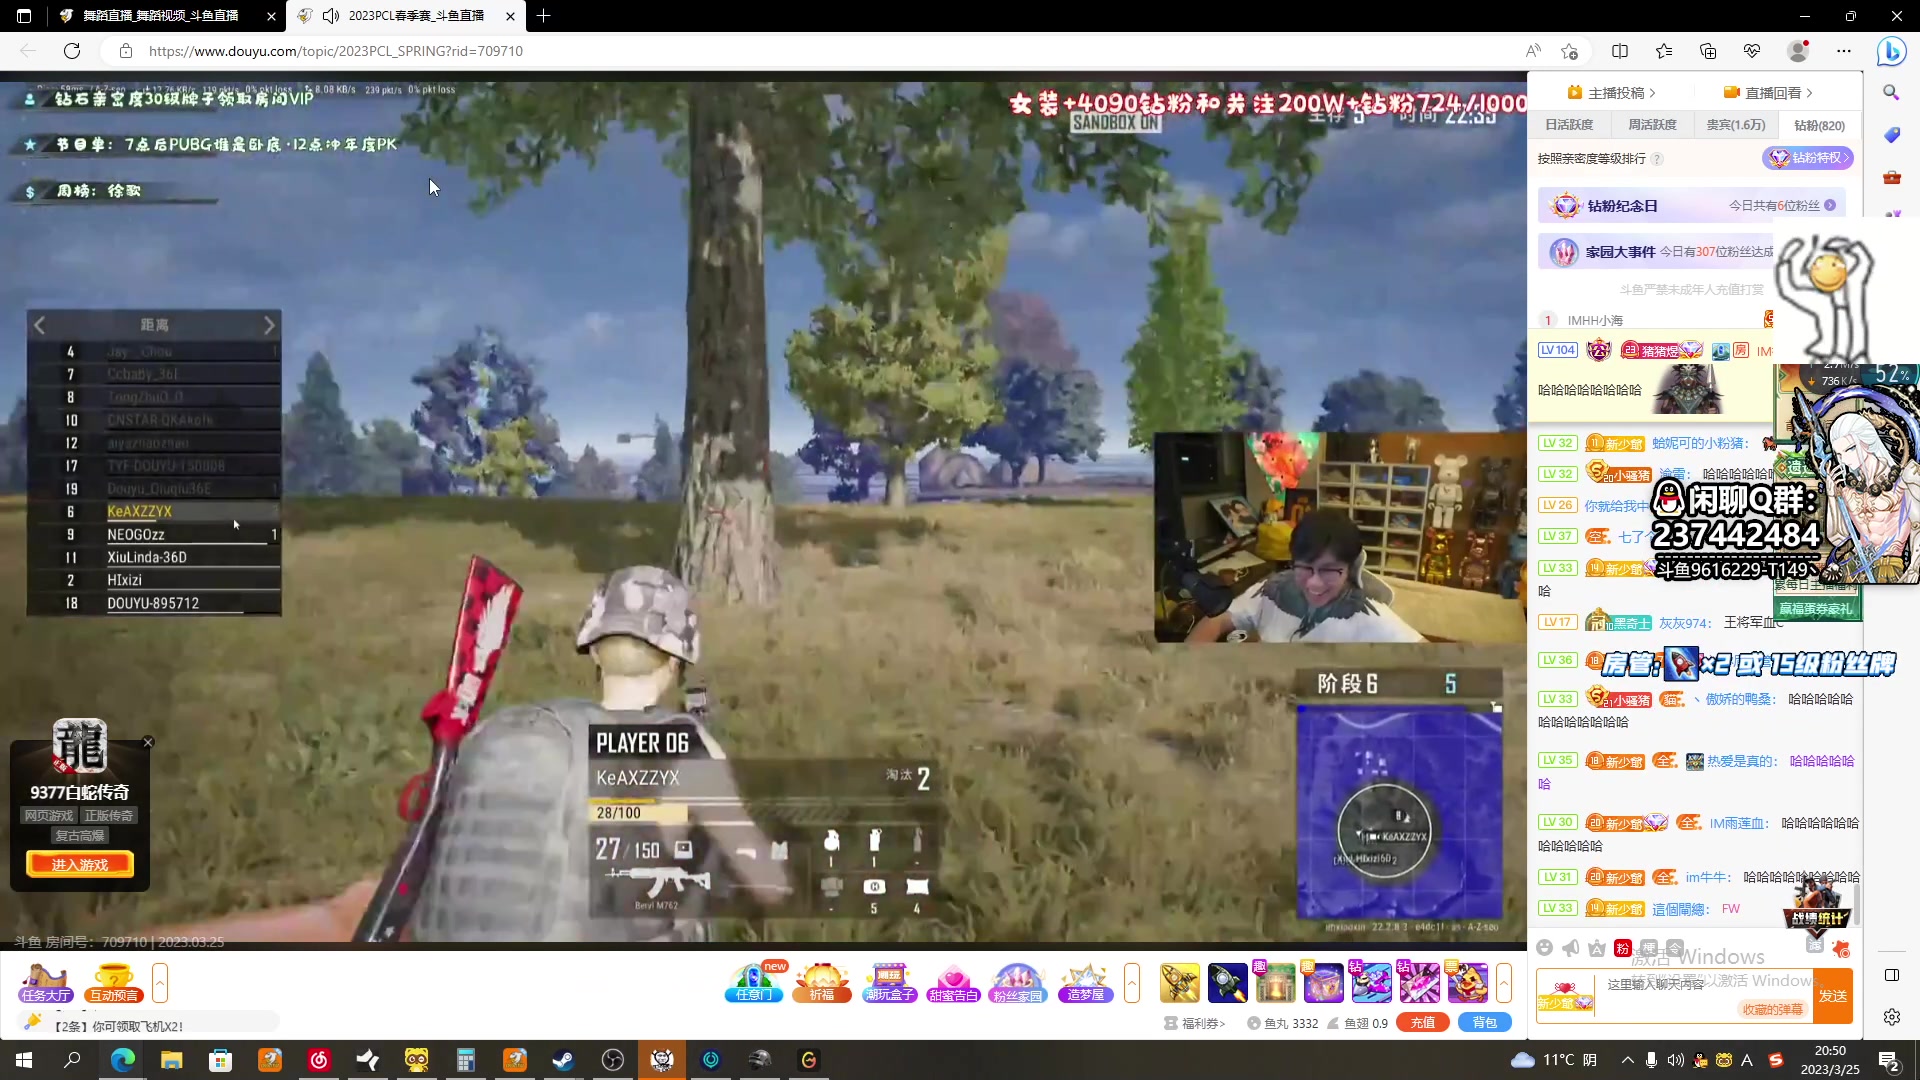Viewport: 1920px width, 1080px height.
Task: Toggle the 新少爷 fan badge selector
Action: (x=1565, y=996)
